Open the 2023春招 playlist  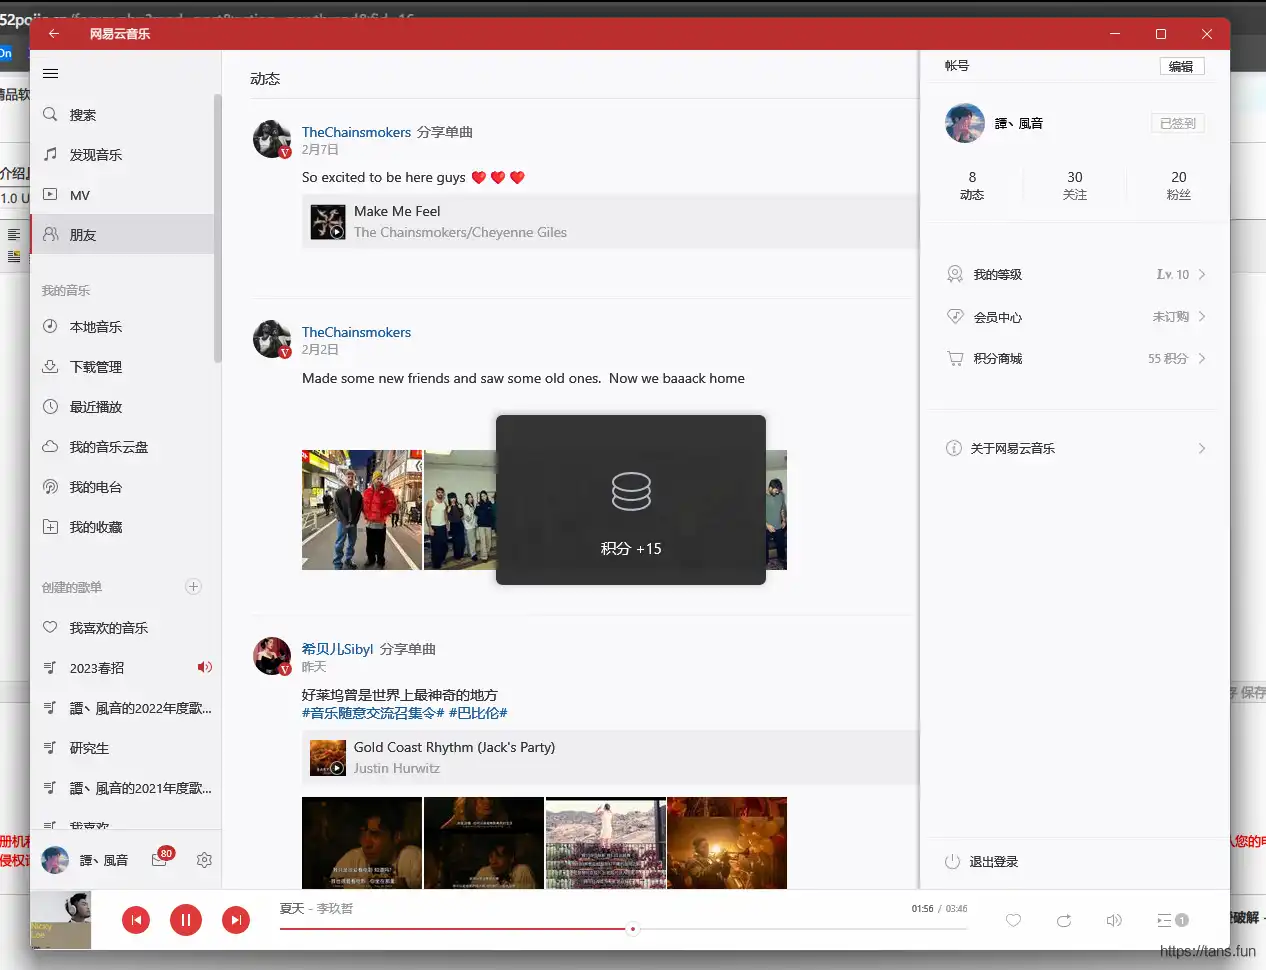point(122,668)
